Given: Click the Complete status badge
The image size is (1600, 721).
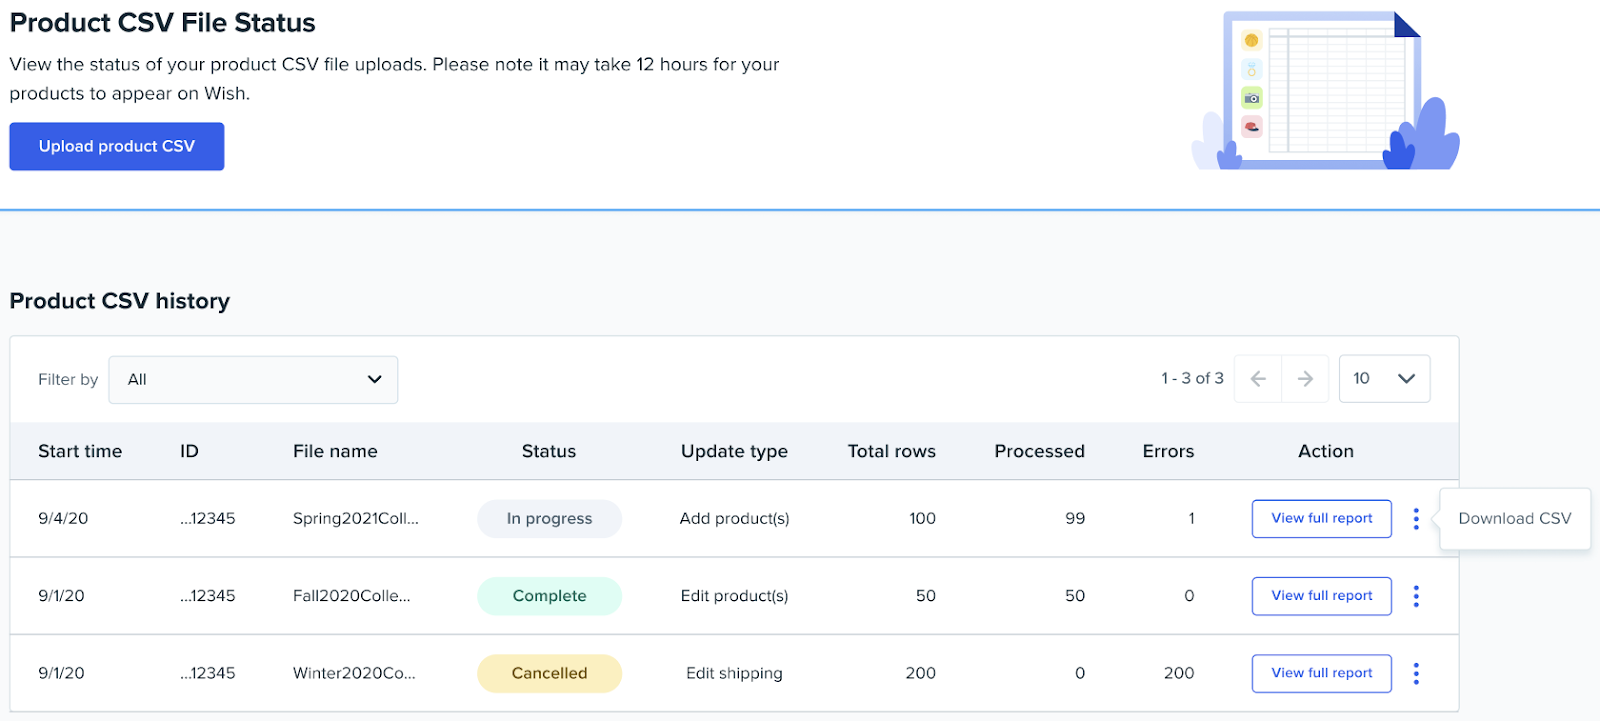Looking at the screenshot, I should pyautogui.click(x=549, y=596).
